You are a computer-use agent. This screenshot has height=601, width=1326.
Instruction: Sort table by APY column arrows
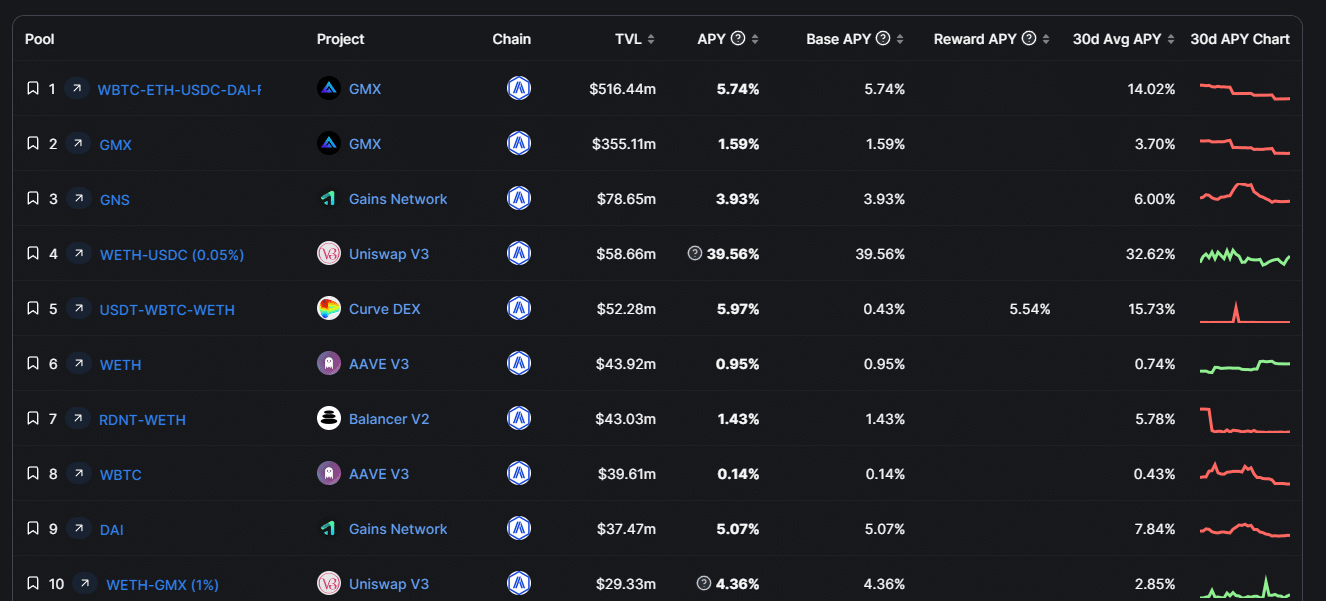tap(755, 39)
